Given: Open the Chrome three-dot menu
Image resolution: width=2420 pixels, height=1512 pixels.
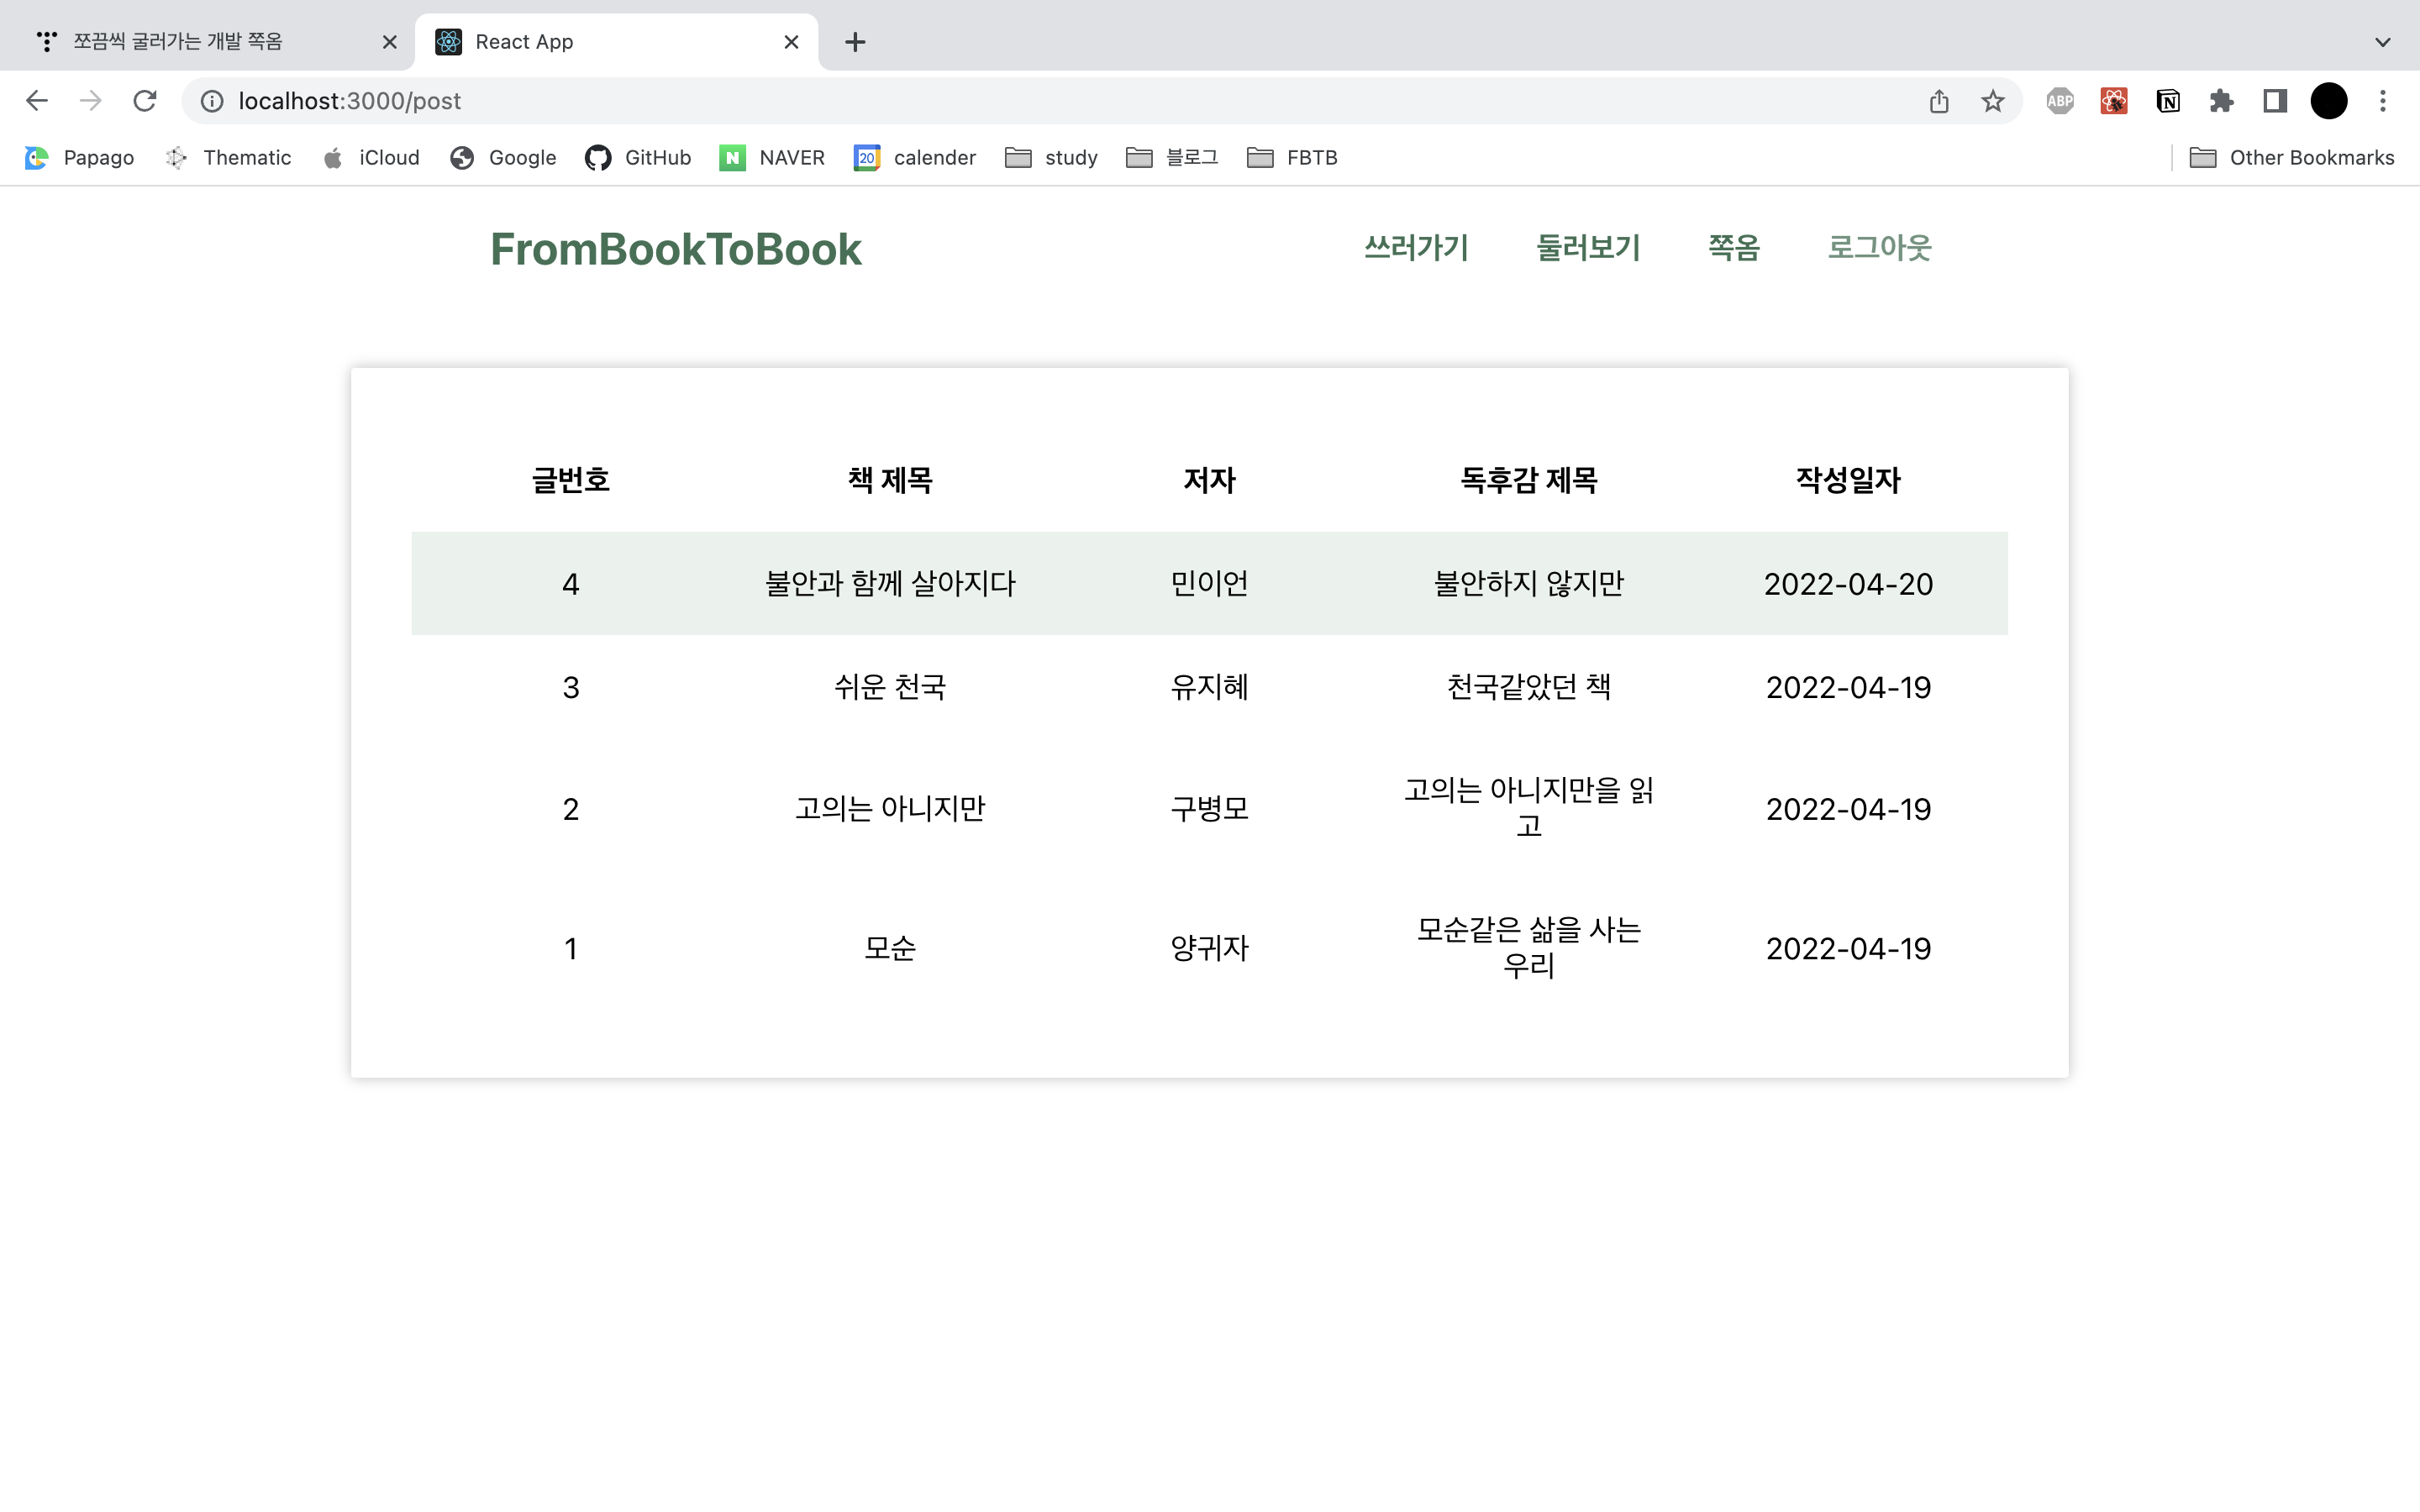Looking at the screenshot, I should coord(2382,101).
